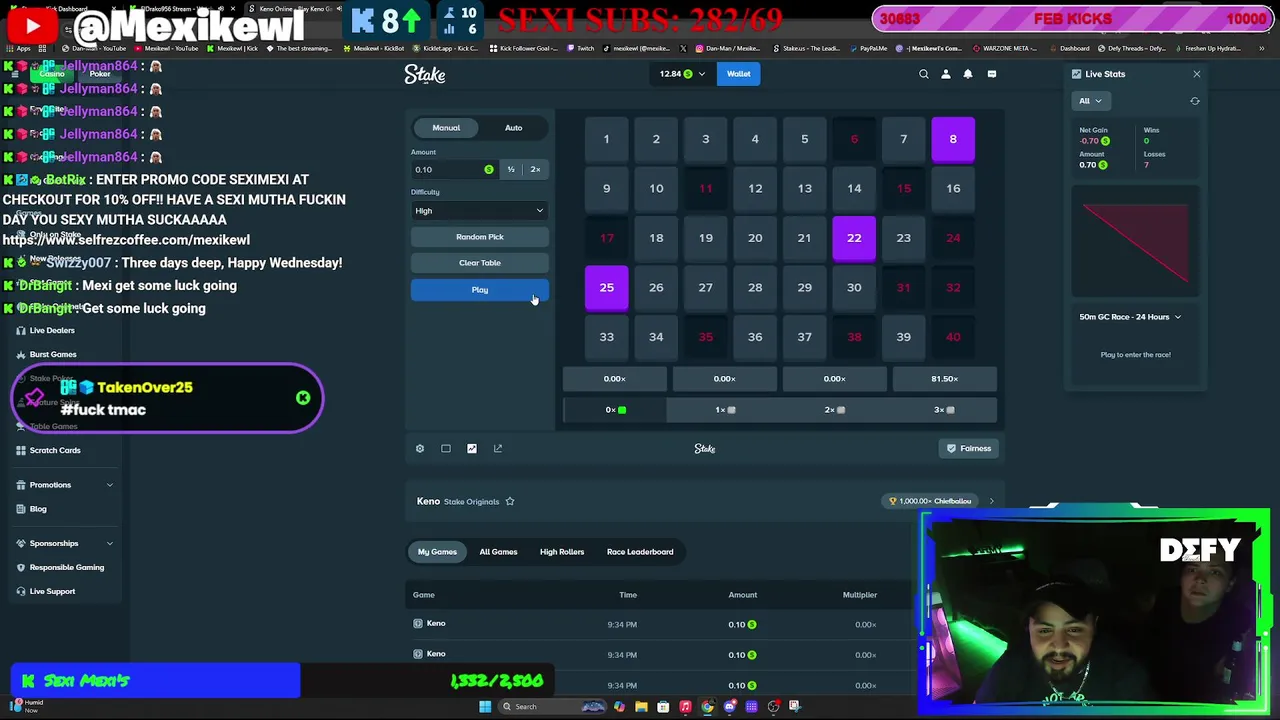Screen dimensions: 1280x720
Task: Double the bet with 2× button
Action: tap(535, 170)
